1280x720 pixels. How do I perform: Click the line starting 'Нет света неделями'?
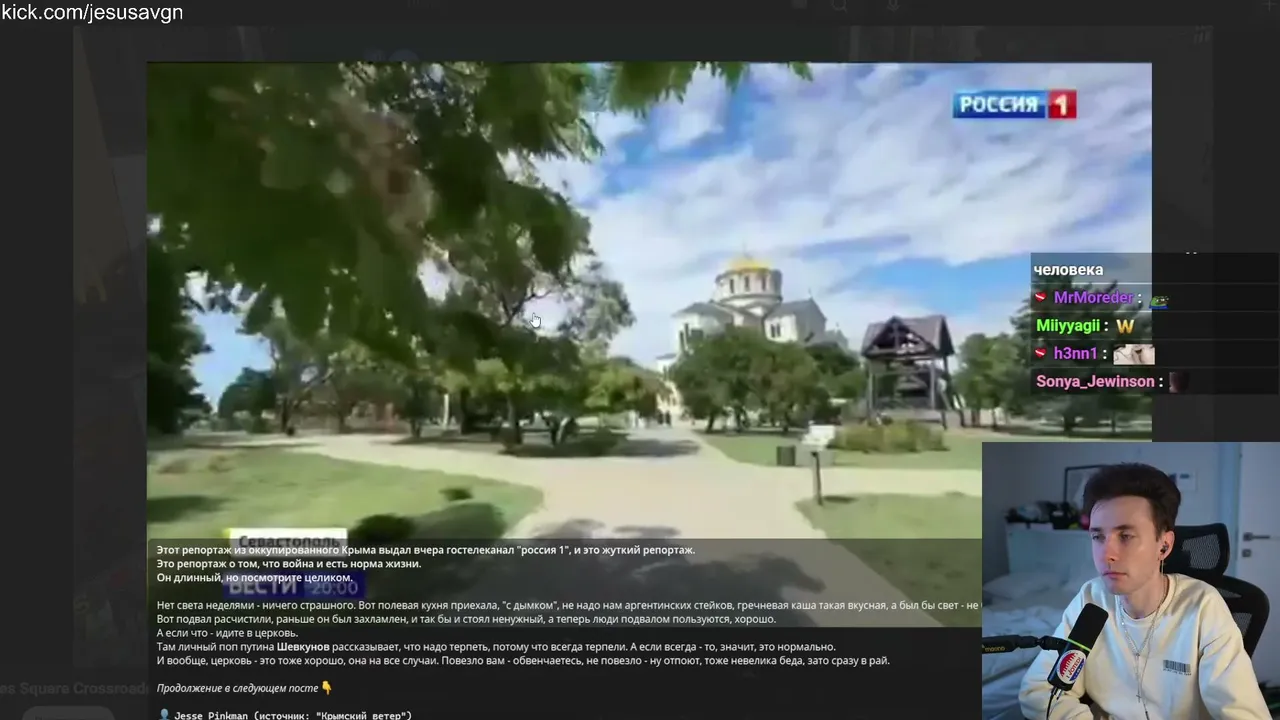pyautogui.click(x=568, y=605)
